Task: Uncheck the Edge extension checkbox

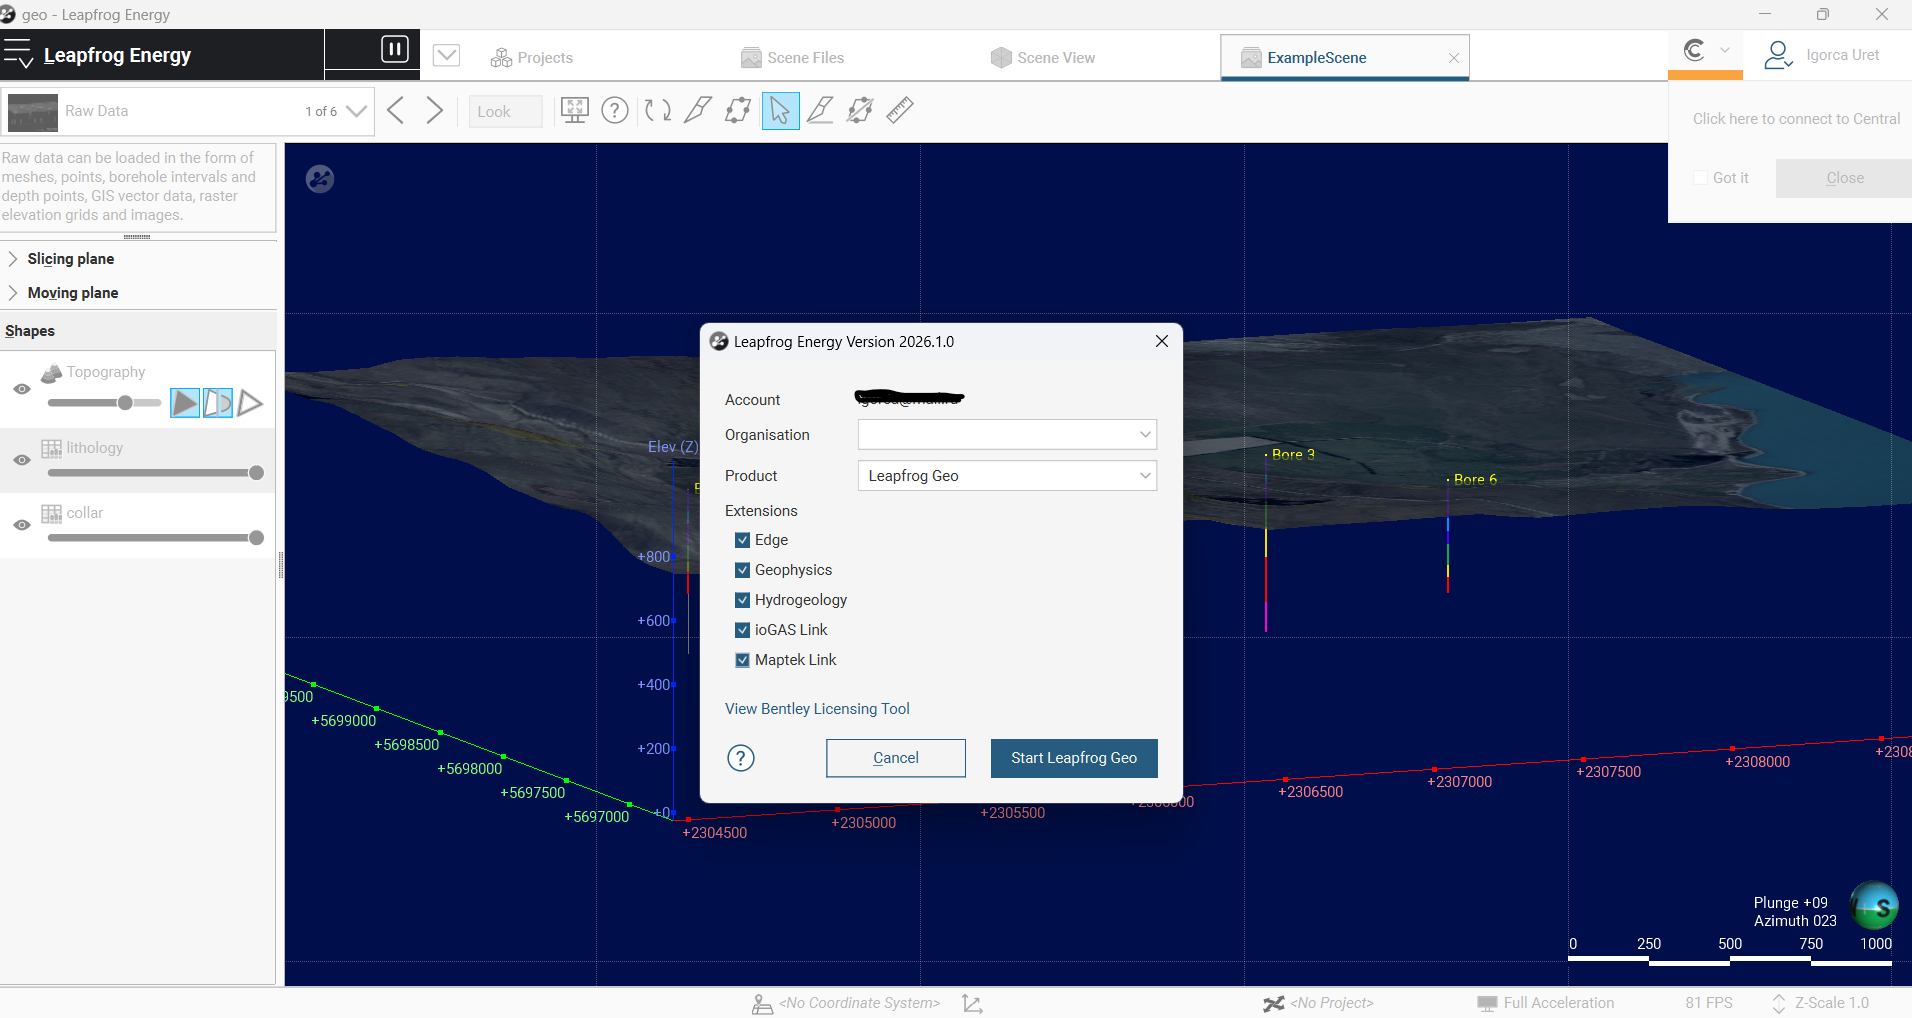Action: click(742, 540)
